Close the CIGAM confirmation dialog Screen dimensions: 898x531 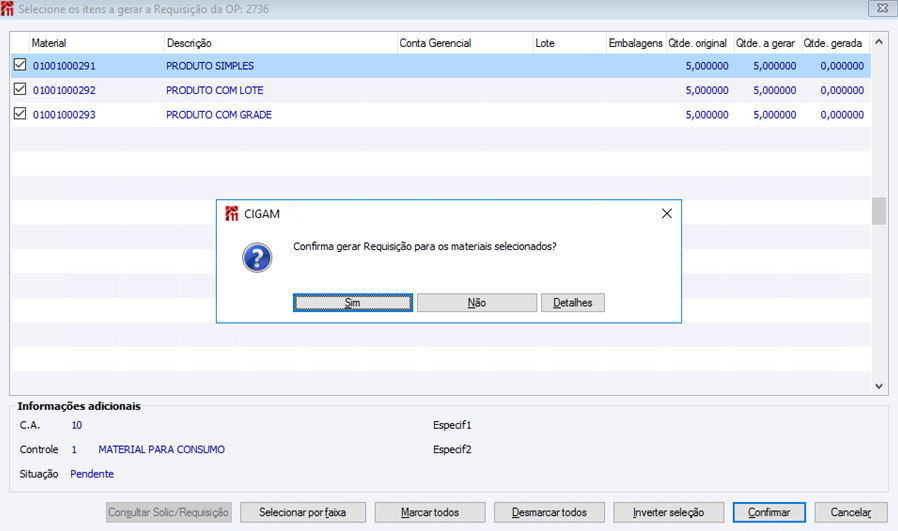coord(667,214)
